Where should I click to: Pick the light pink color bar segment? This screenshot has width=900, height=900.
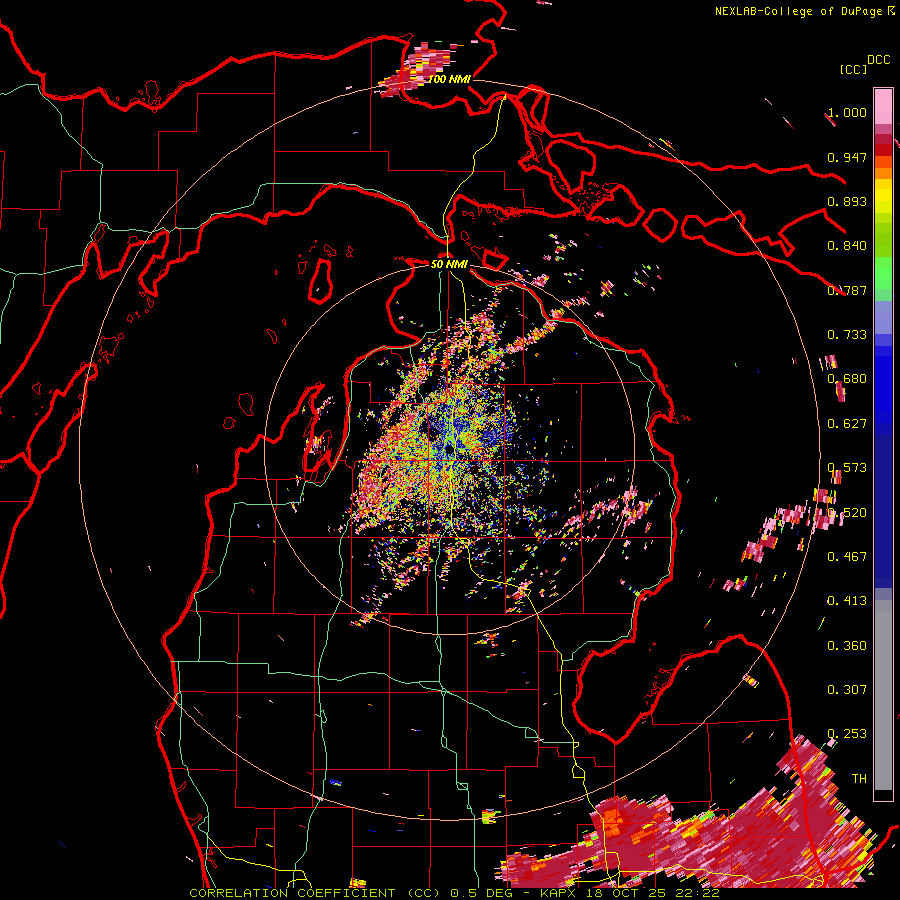point(883,107)
